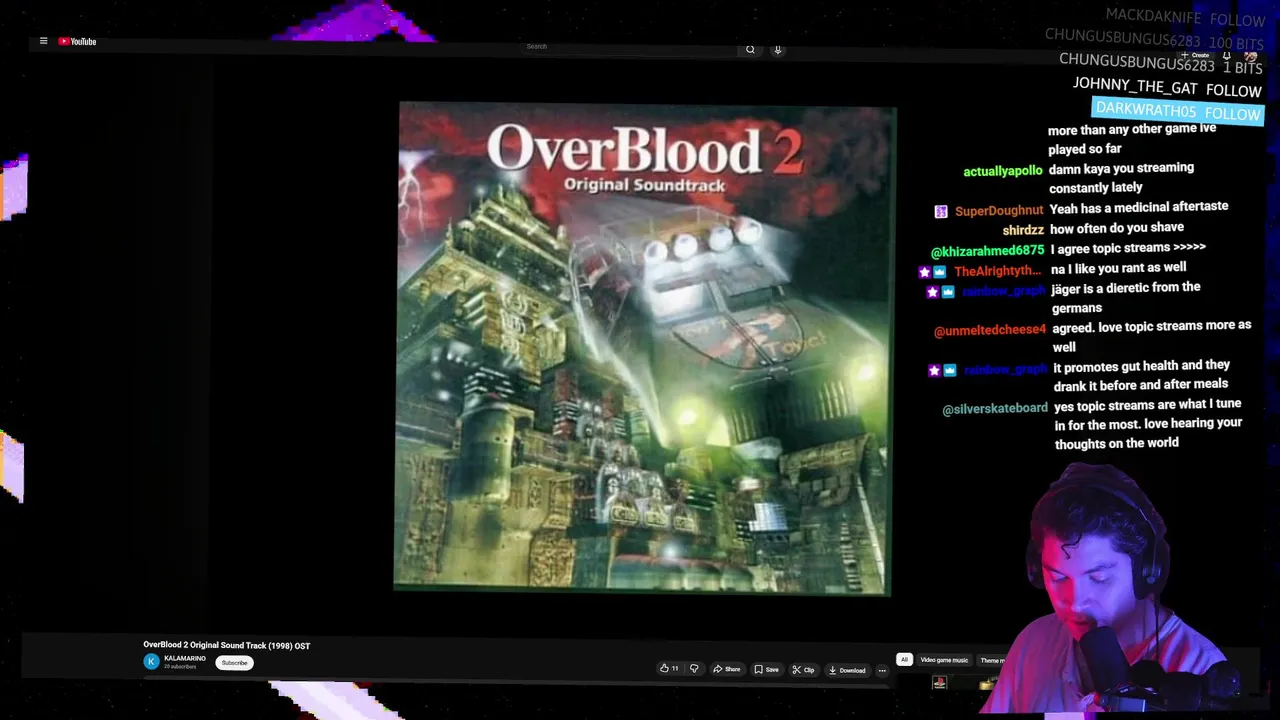This screenshot has width=1280, height=720.
Task: Click chat username @unmeltedcheese4
Action: [990, 330]
